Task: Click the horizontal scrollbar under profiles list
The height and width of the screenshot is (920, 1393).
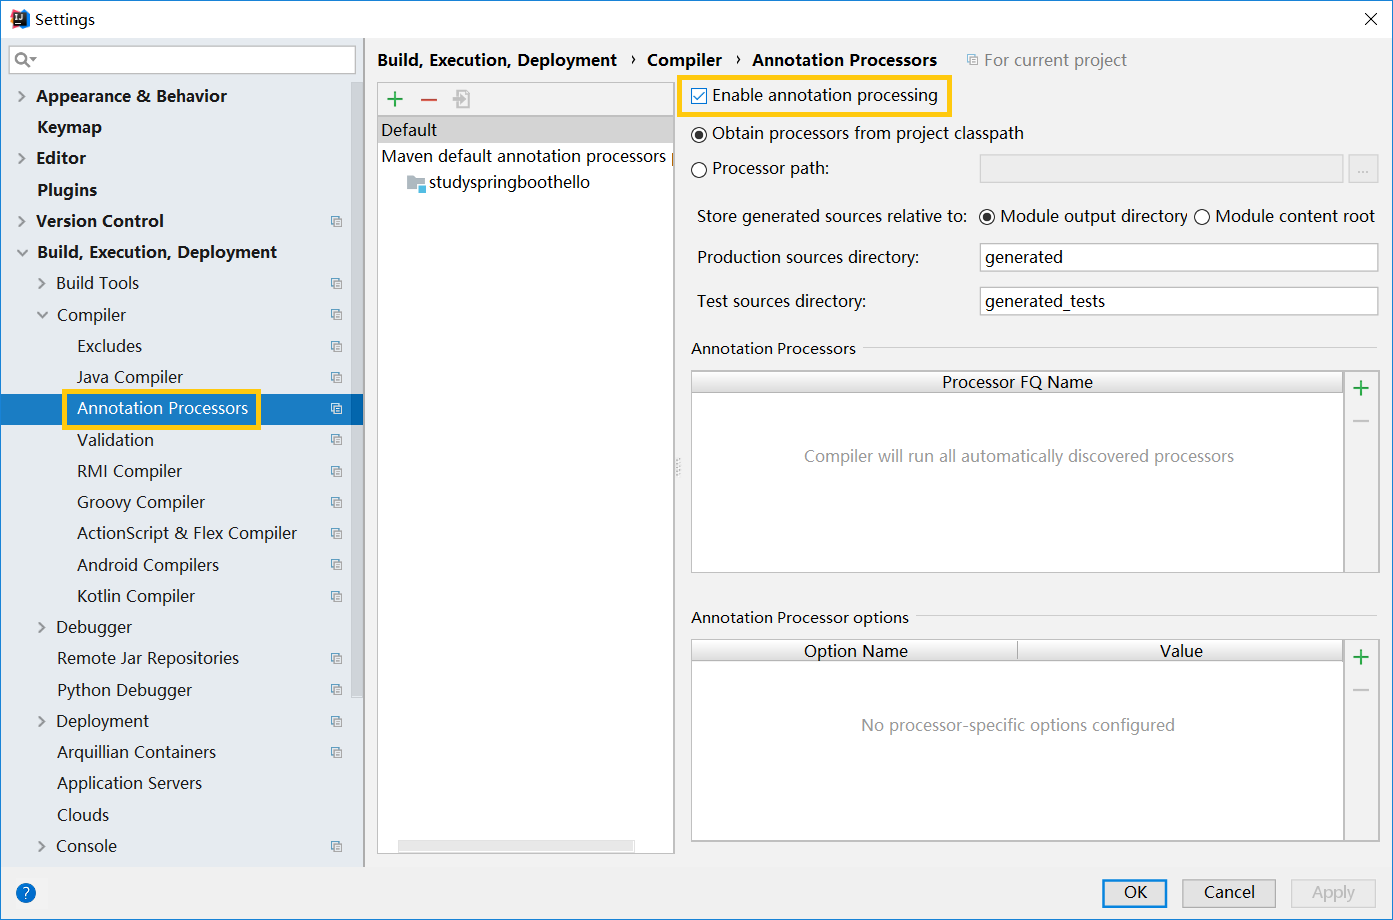Action: [515, 846]
